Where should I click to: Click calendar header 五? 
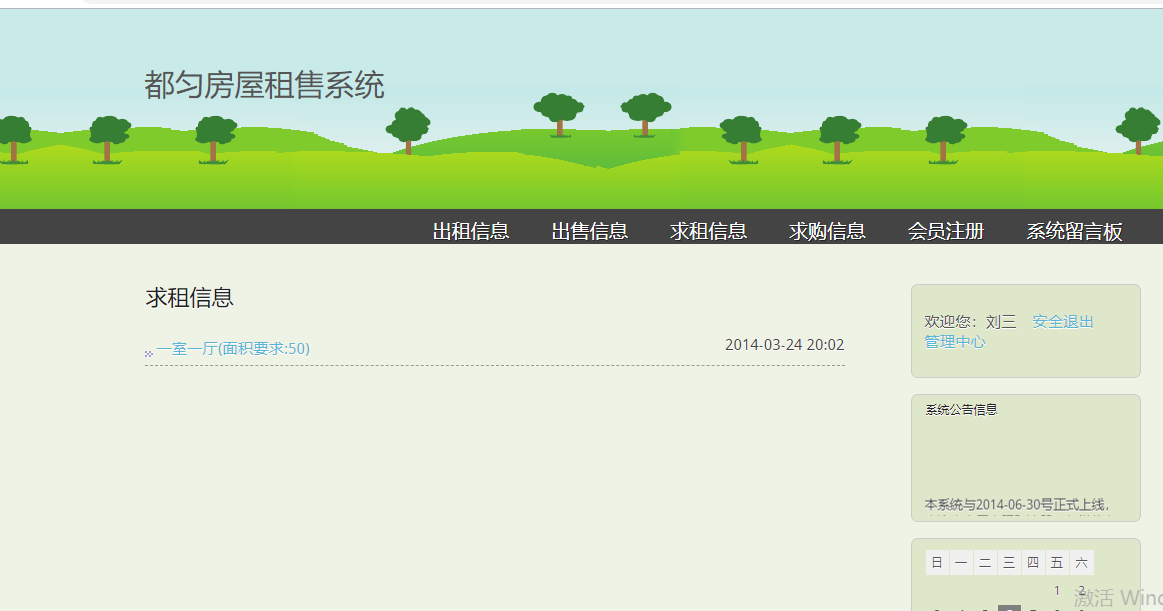click(x=1057, y=563)
